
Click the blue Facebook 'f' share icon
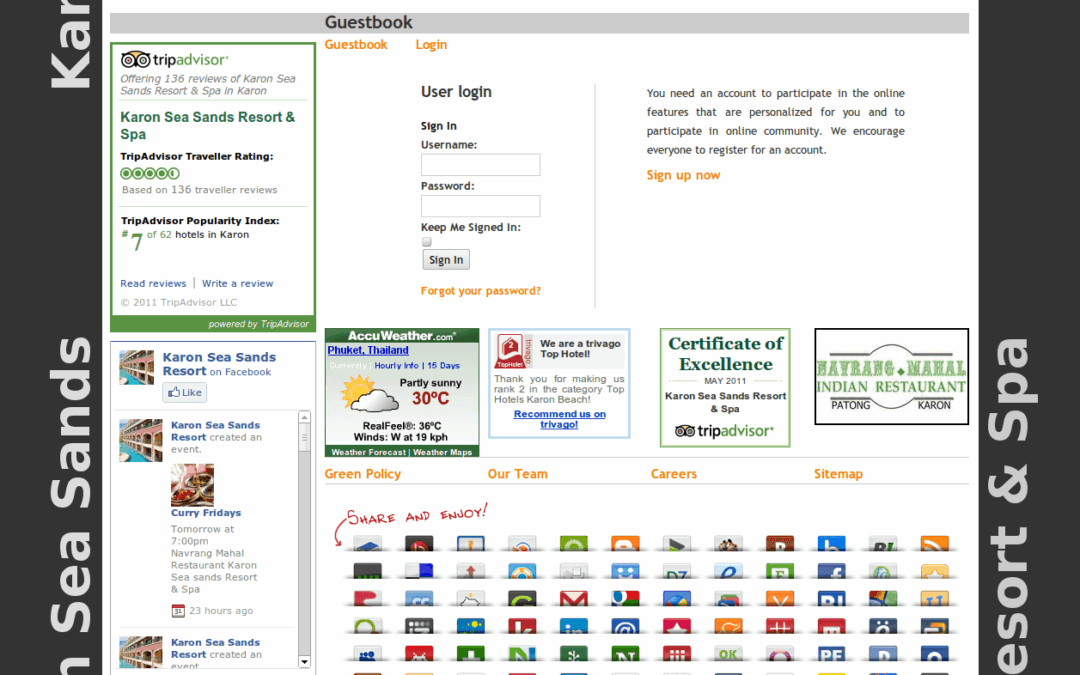tap(831, 571)
